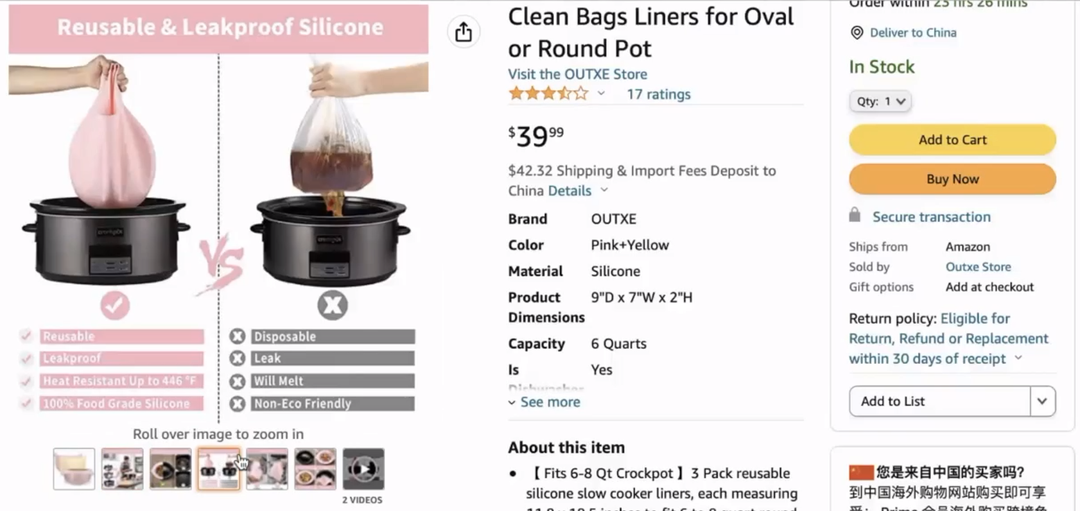Screen dimensions: 1080x511
Task: Click the Buy Now button
Action: pyautogui.click(x=953, y=179)
